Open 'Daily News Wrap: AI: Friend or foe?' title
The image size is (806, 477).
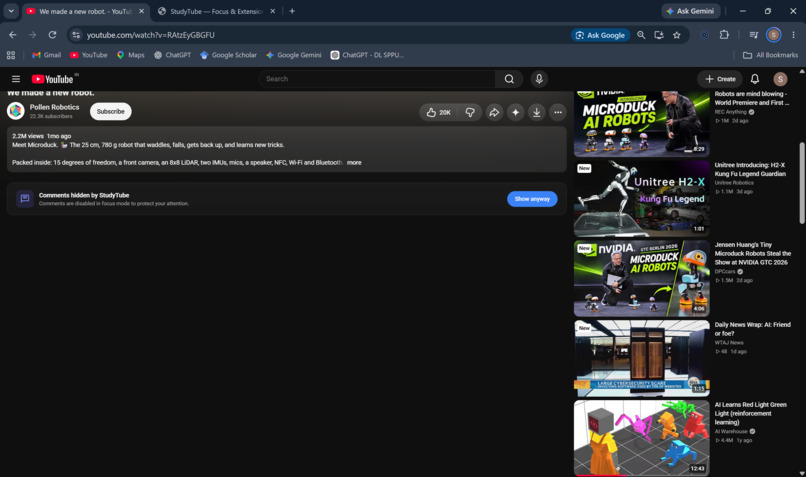[753, 329]
